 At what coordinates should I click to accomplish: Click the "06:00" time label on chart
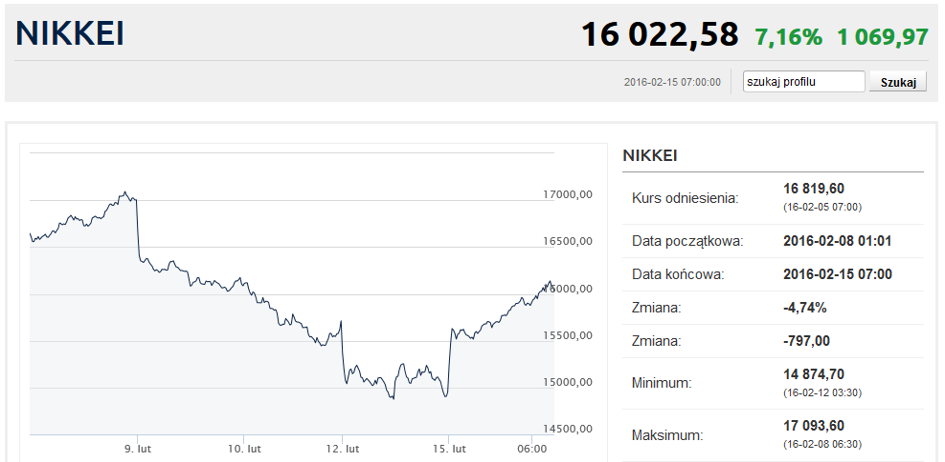point(534,448)
